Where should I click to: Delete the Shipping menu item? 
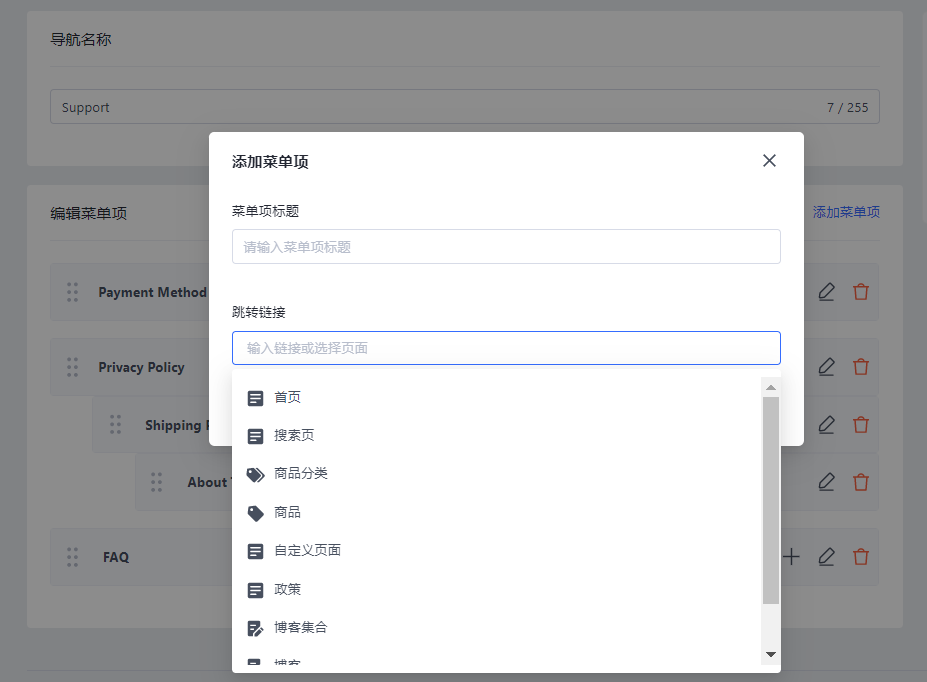click(861, 425)
